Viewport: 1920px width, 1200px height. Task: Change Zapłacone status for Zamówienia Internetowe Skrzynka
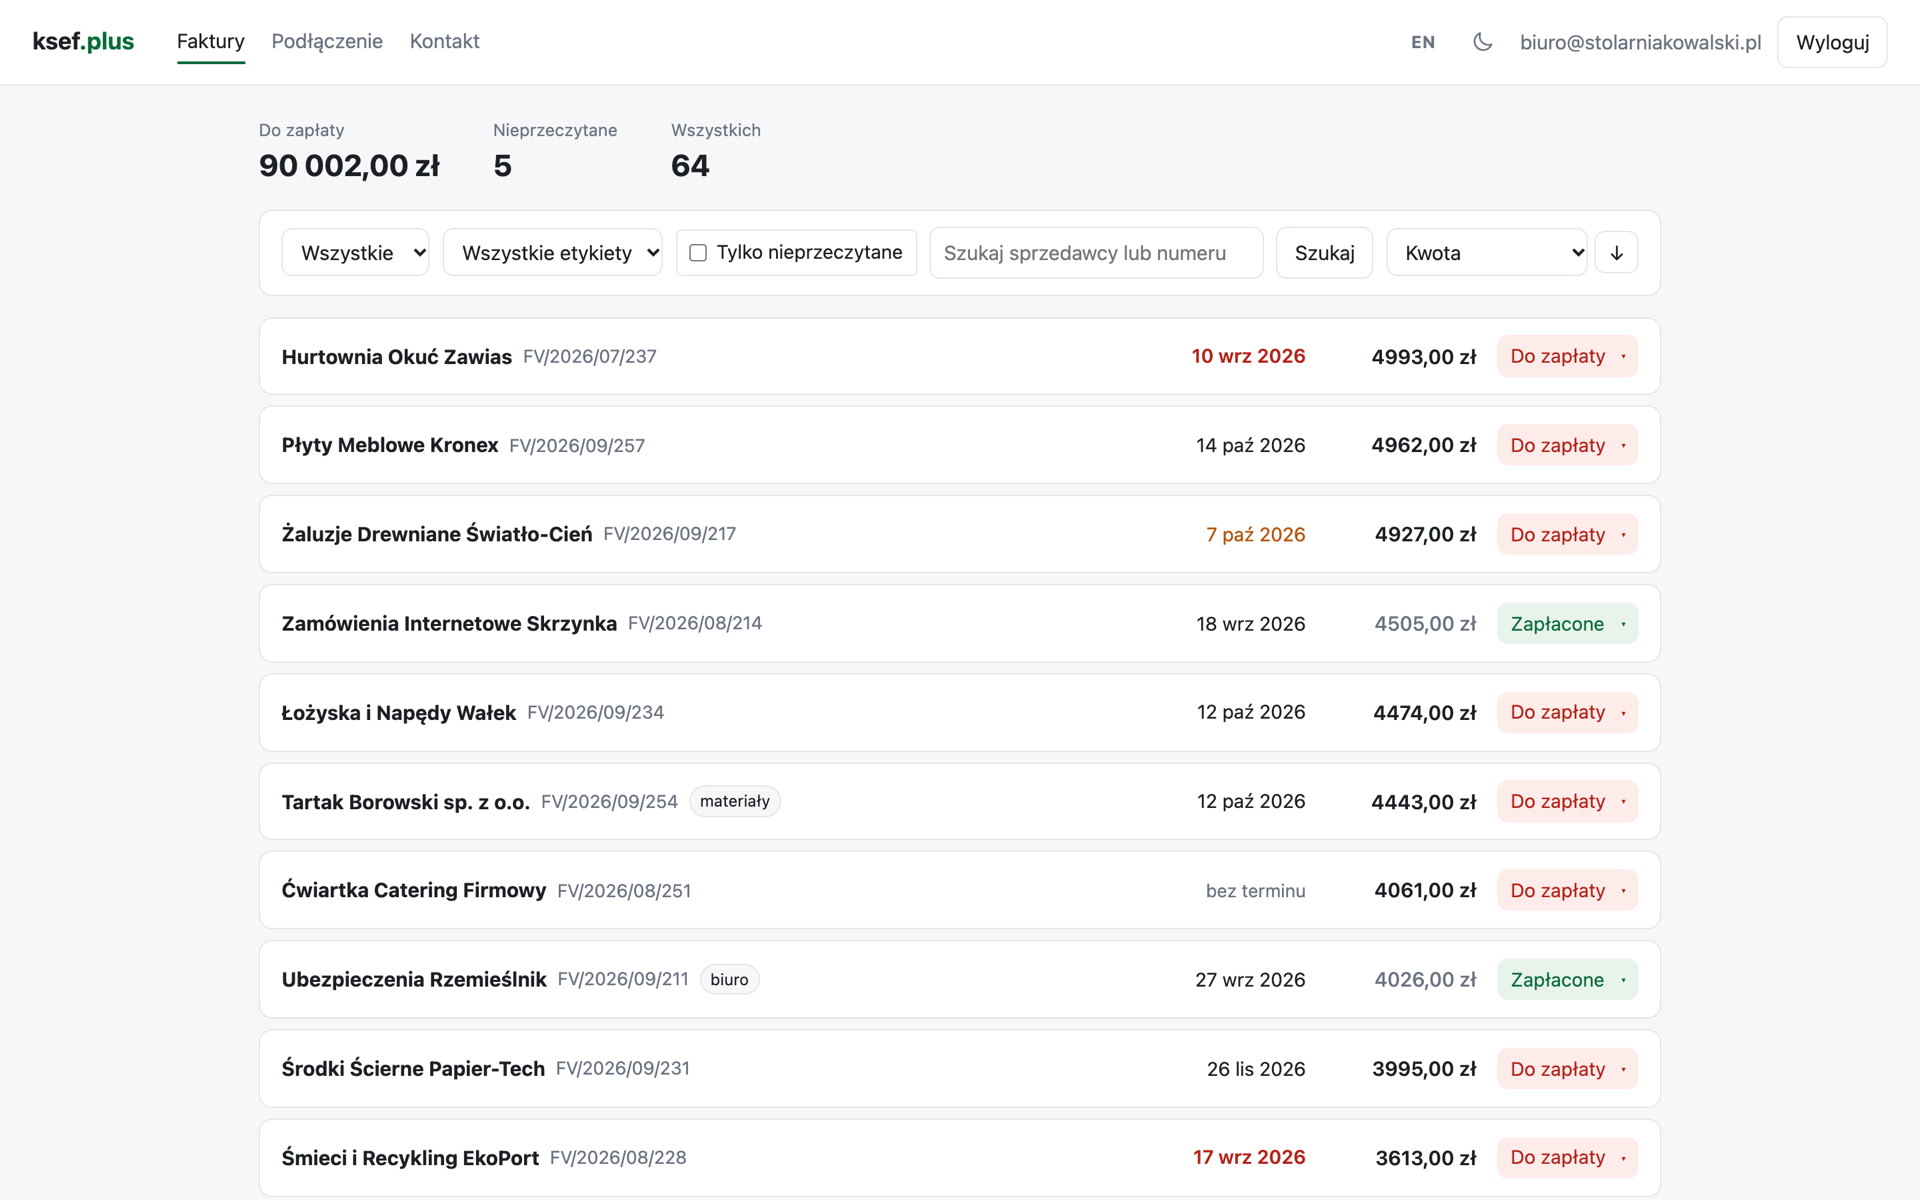coord(1567,624)
